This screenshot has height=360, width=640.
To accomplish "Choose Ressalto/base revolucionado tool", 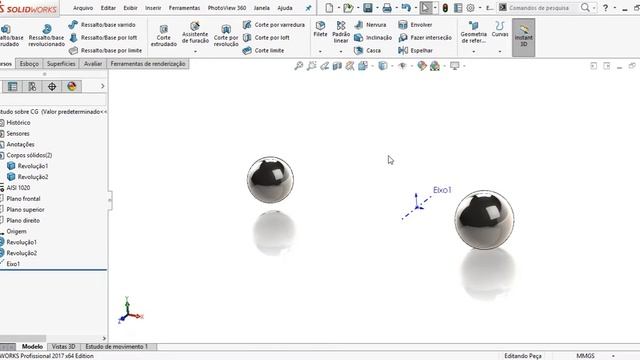I will (x=47, y=36).
